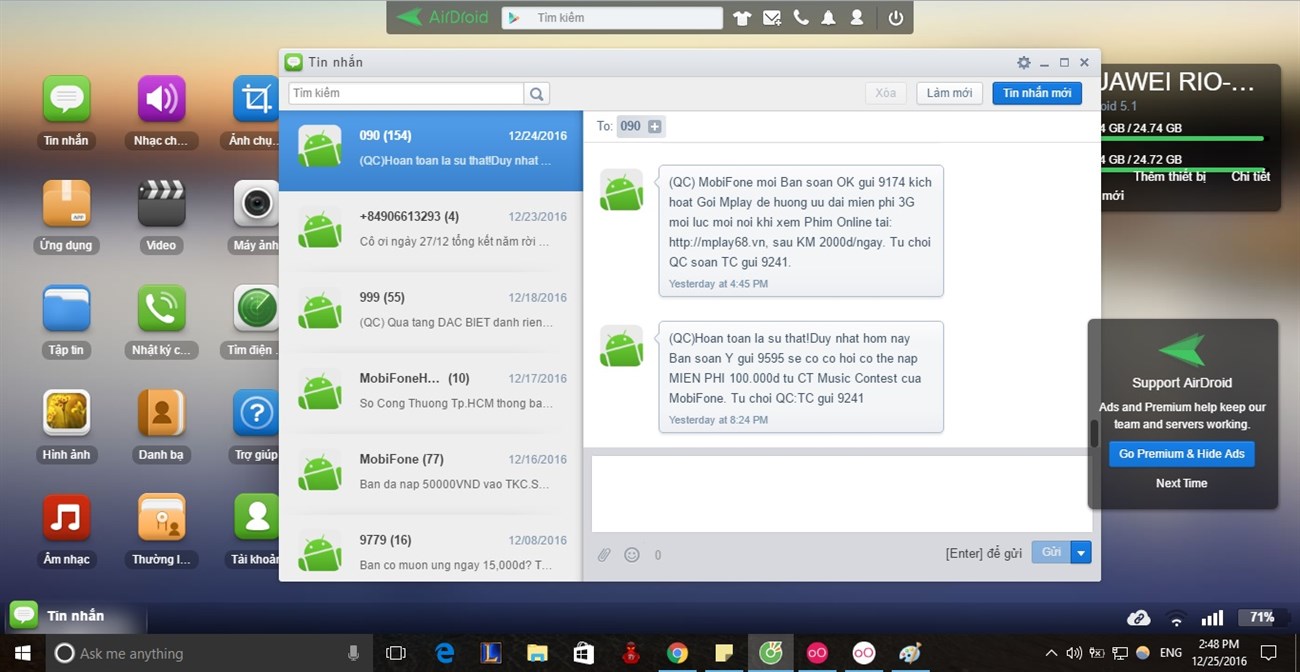The image size is (1300, 672).
Task: Select the 090 (154) conversation
Action: tap(431, 149)
